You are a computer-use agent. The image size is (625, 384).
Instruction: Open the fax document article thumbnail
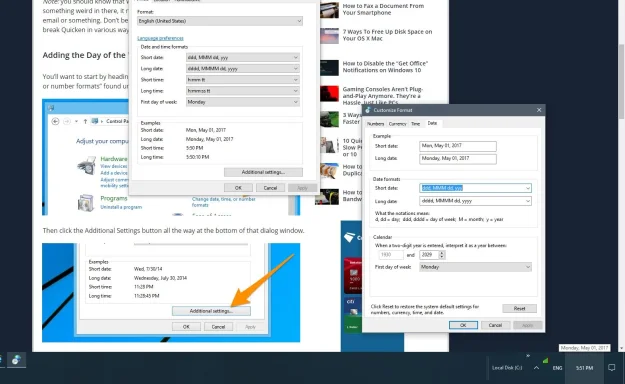coord(329,10)
